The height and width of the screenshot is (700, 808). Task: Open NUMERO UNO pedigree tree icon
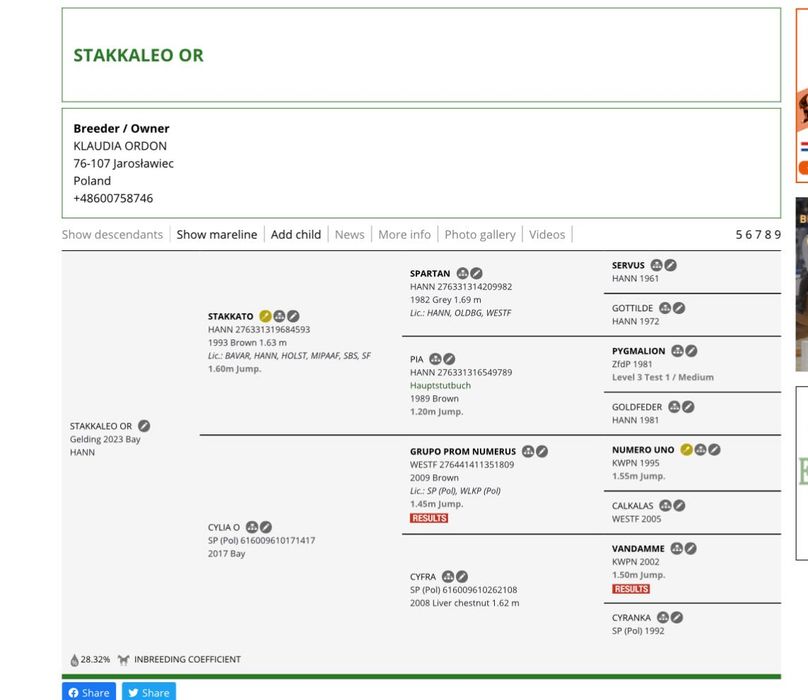(700, 449)
